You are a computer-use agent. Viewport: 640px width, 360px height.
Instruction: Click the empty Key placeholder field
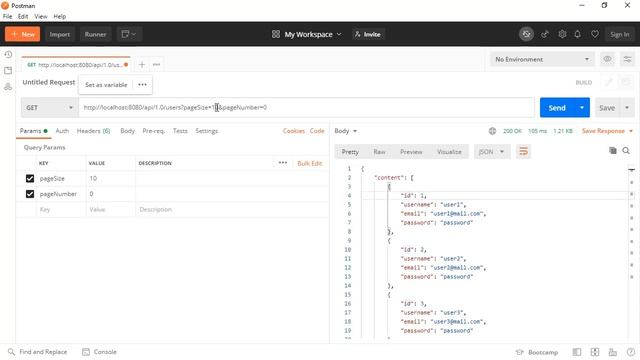(61, 209)
